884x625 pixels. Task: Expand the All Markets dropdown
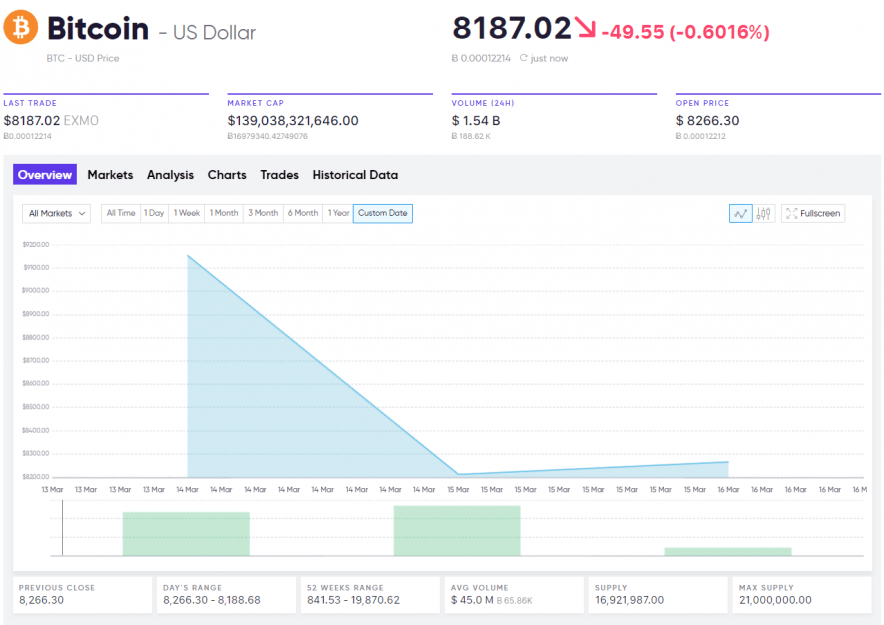click(x=57, y=213)
